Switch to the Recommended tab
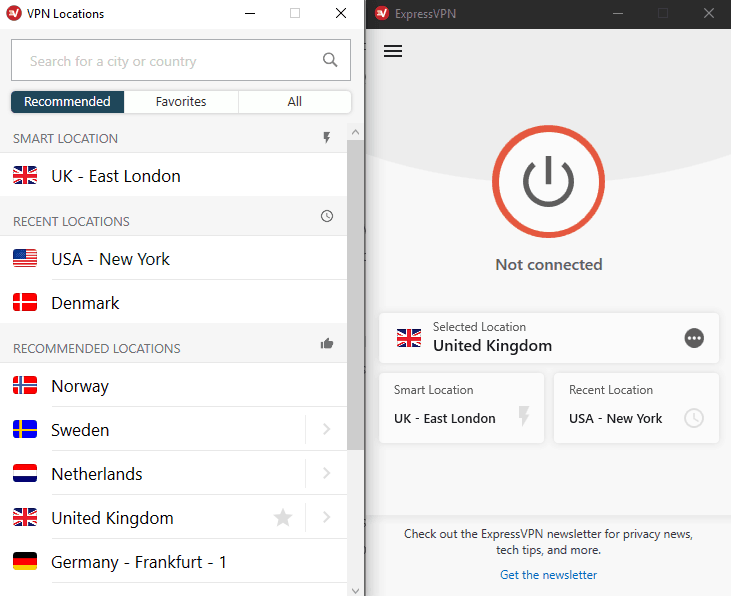Viewport: 731px width, 596px height. (68, 102)
